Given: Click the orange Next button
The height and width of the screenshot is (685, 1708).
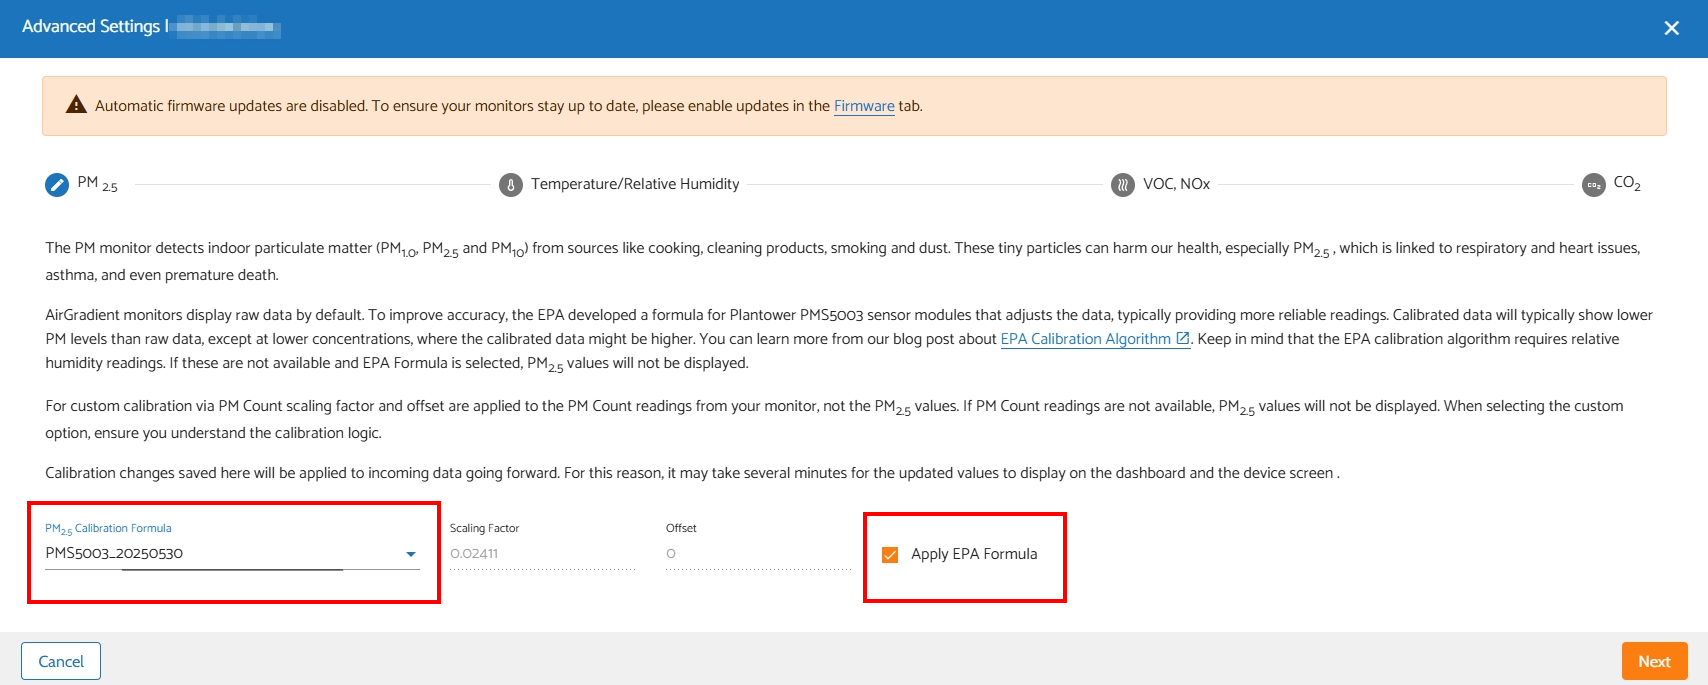Looking at the screenshot, I should pyautogui.click(x=1654, y=661).
